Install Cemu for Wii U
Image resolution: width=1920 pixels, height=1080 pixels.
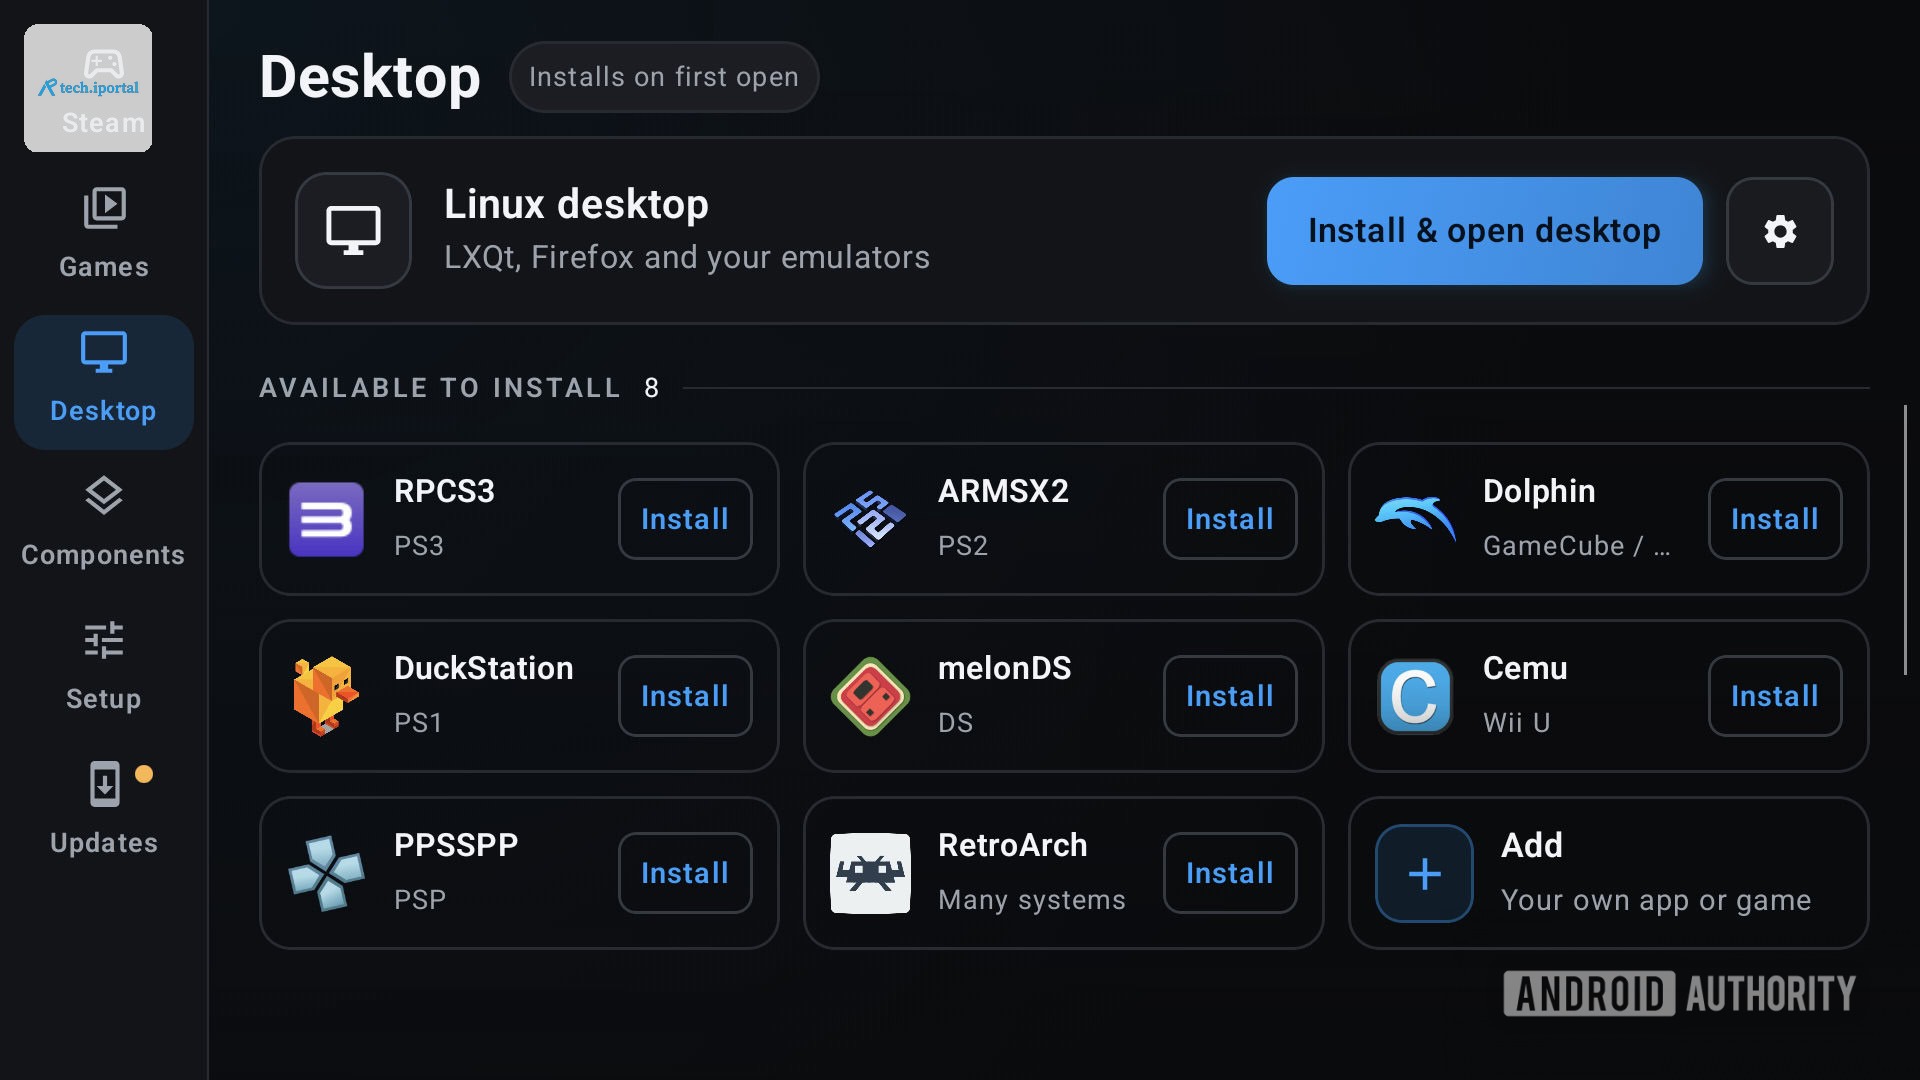[1775, 696]
